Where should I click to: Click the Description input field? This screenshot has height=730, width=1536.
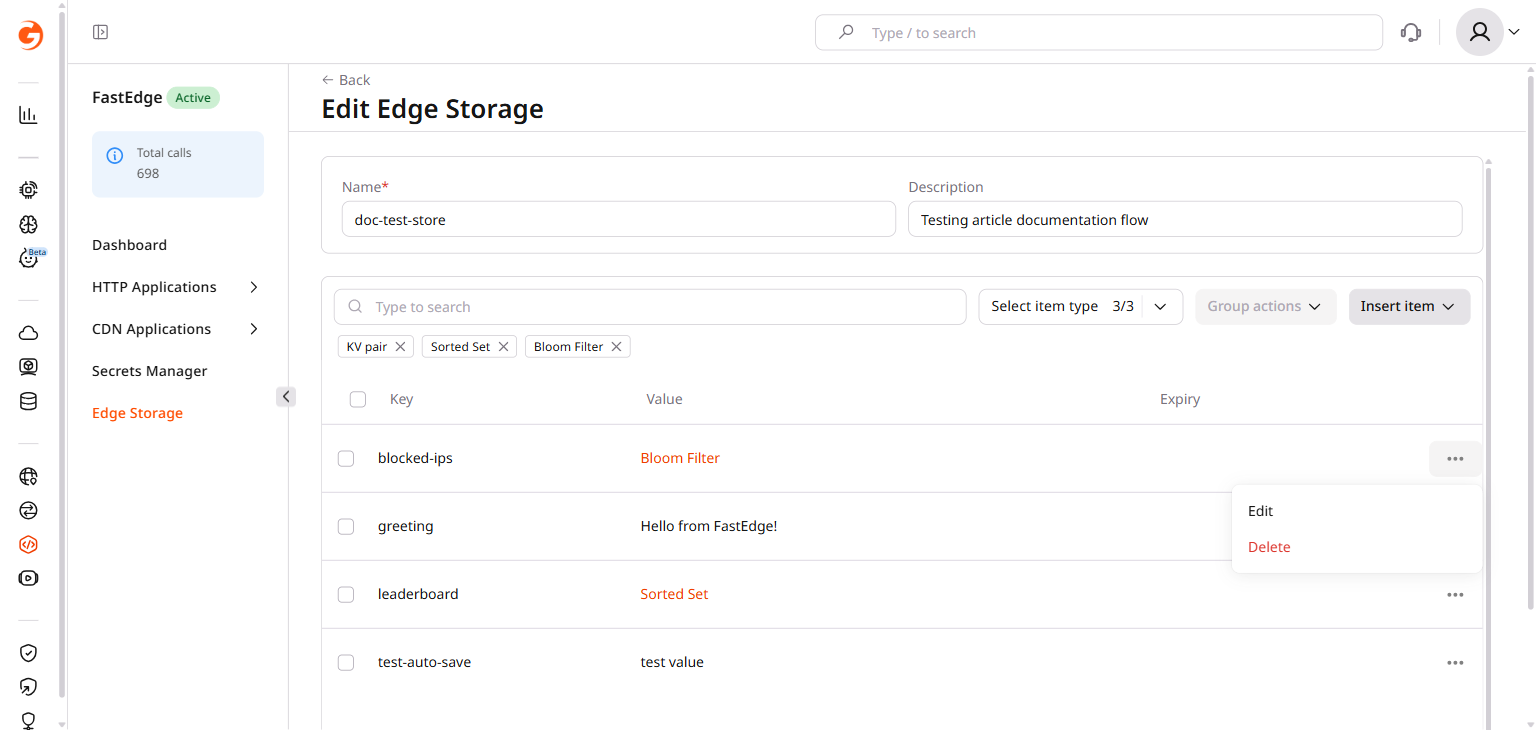[x=1185, y=219]
